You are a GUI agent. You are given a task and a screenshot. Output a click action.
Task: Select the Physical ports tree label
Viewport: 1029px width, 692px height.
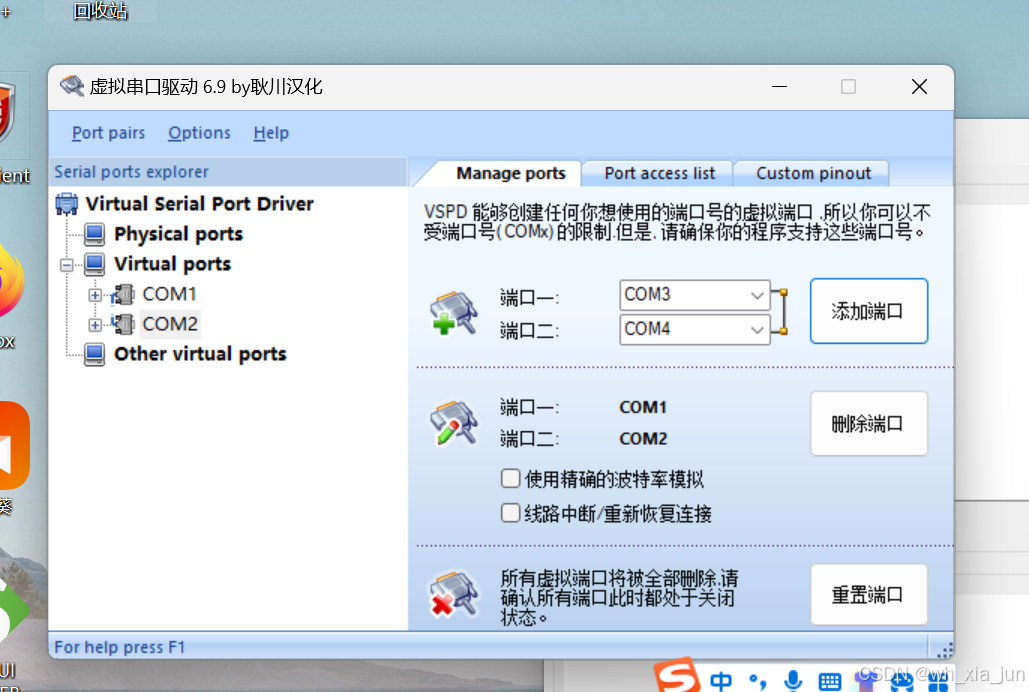point(178,234)
